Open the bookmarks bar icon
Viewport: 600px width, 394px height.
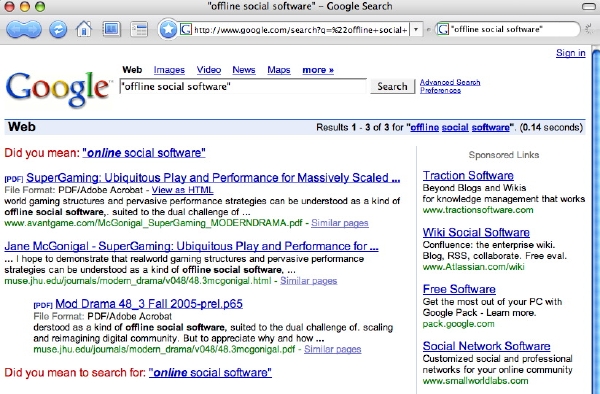[111, 29]
